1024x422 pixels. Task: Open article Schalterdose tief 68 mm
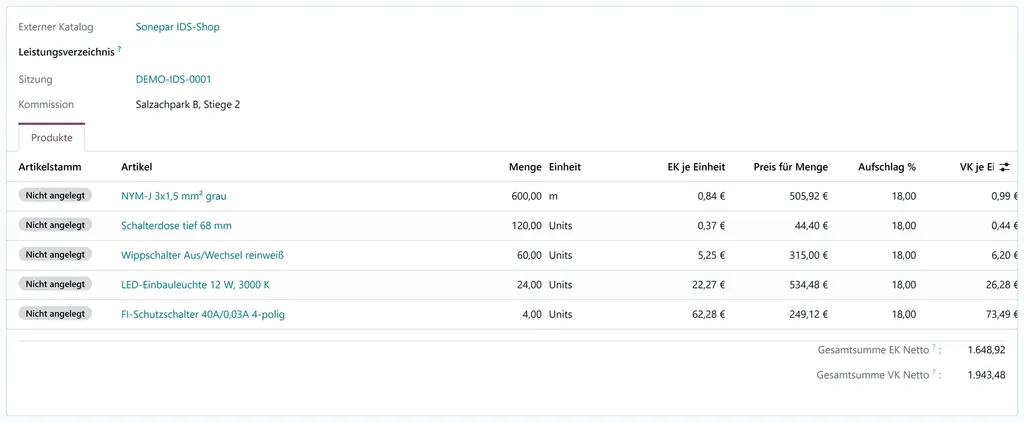pos(176,225)
